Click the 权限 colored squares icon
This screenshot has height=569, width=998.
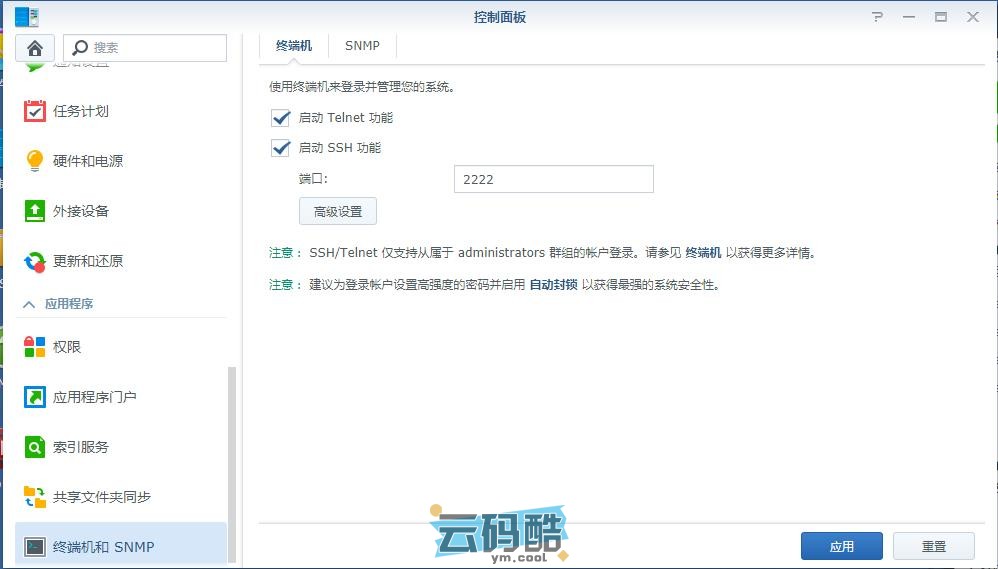[35, 347]
